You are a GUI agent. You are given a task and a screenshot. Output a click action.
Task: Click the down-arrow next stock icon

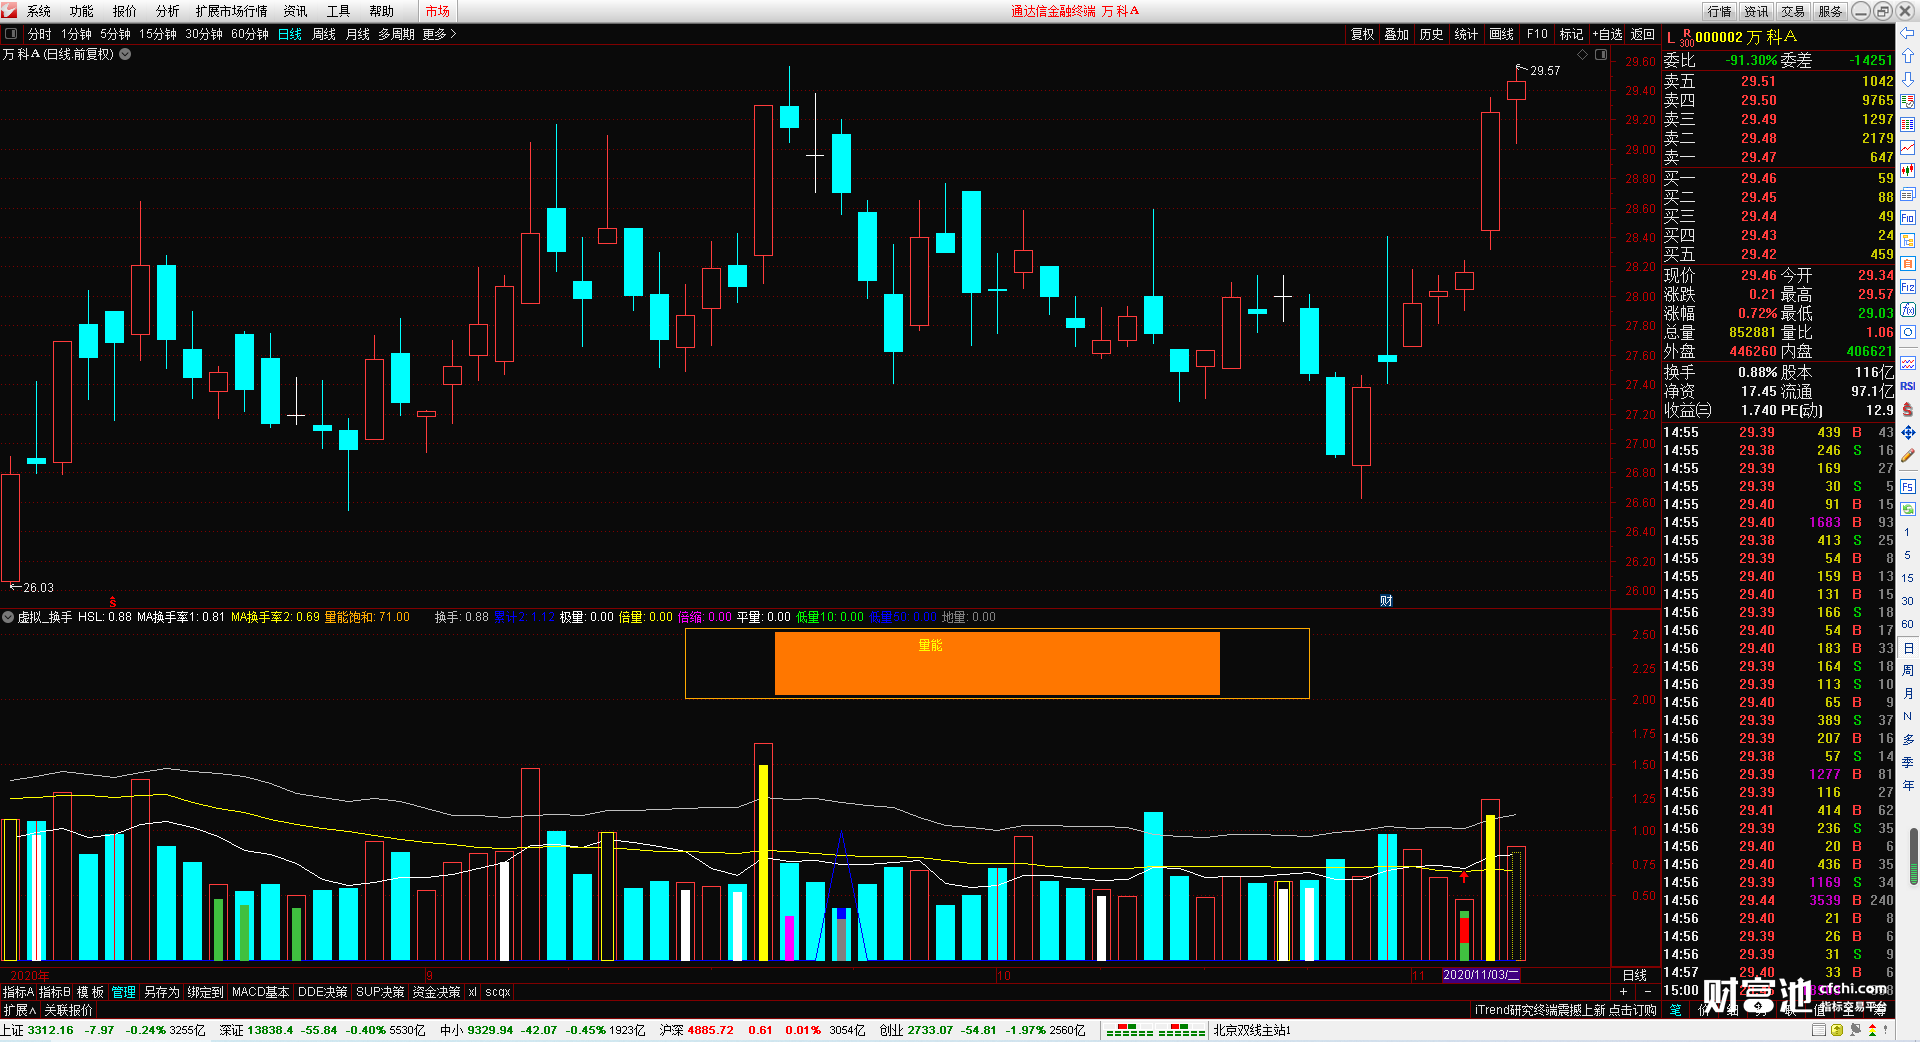[x=1907, y=79]
